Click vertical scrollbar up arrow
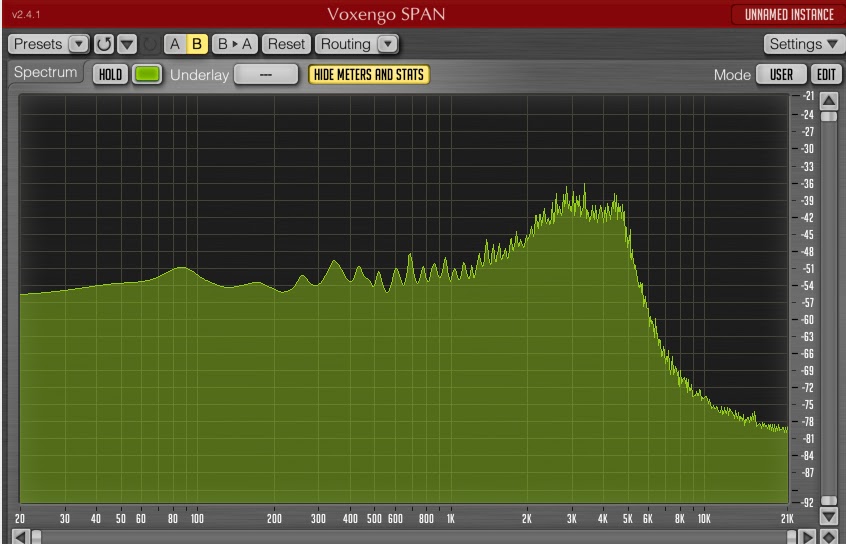Screen dimensions: 846x544 click(x=829, y=101)
